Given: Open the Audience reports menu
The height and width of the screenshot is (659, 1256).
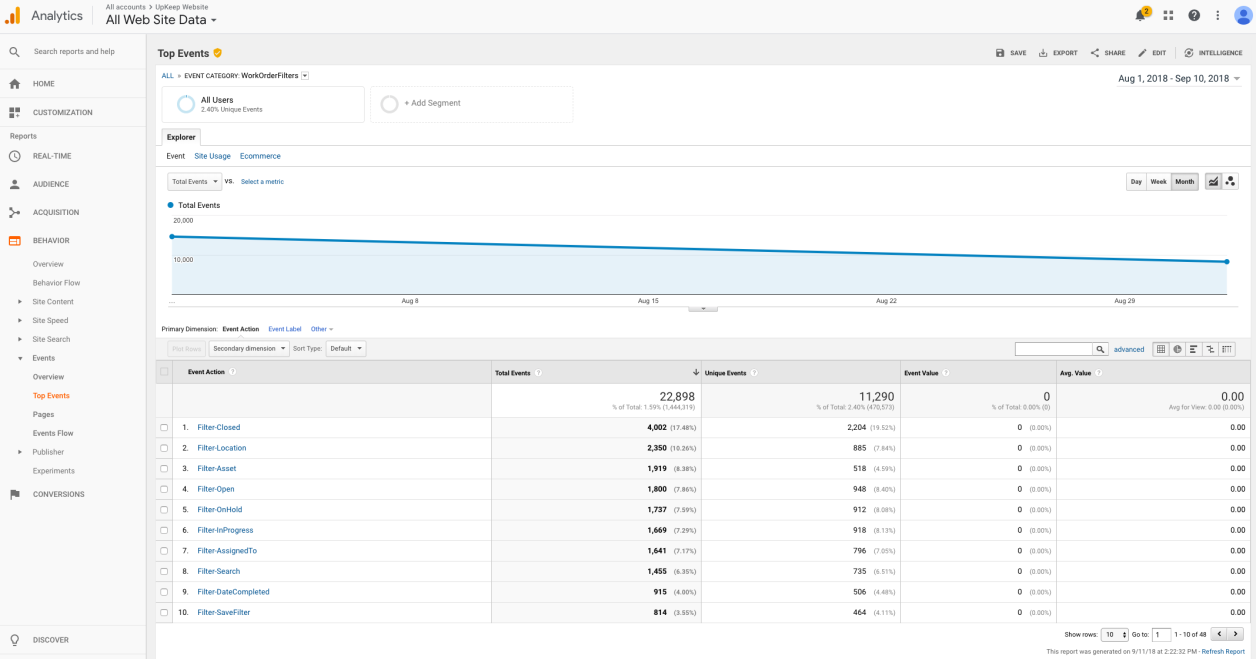Looking at the screenshot, I should [51, 184].
